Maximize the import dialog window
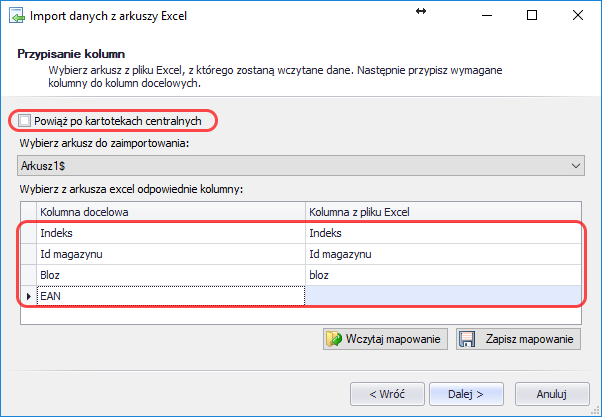The image size is (602, 417). 531,16
